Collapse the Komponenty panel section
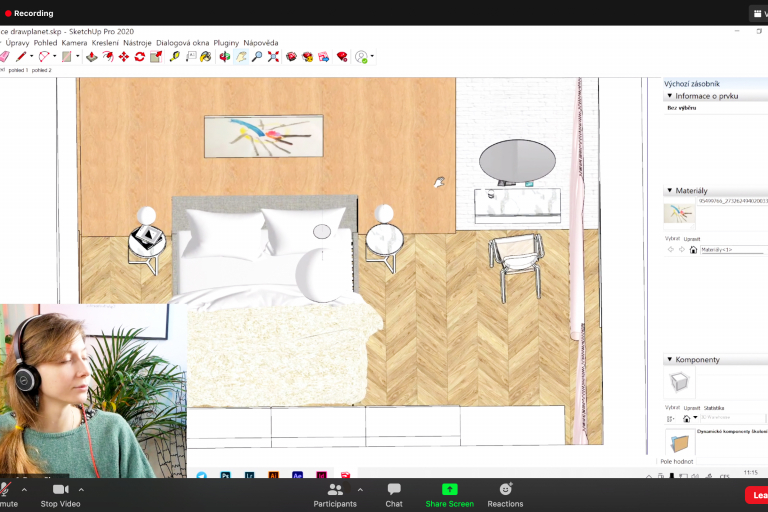The height and width of the screenshot is (512, 768). point(669,359)
